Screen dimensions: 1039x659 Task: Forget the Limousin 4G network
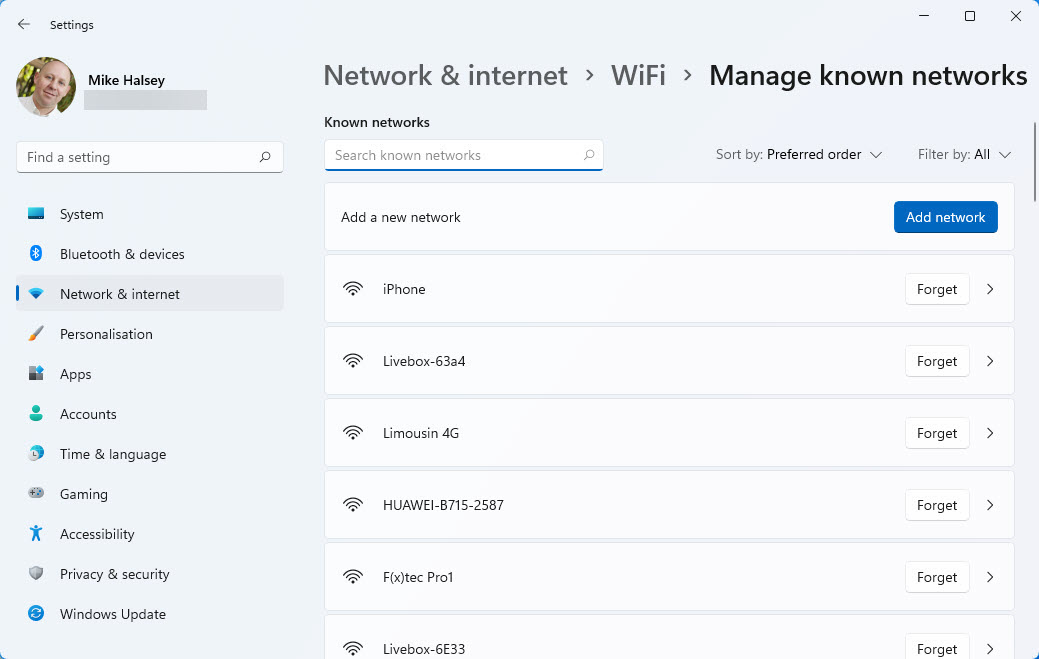point(936,433)
